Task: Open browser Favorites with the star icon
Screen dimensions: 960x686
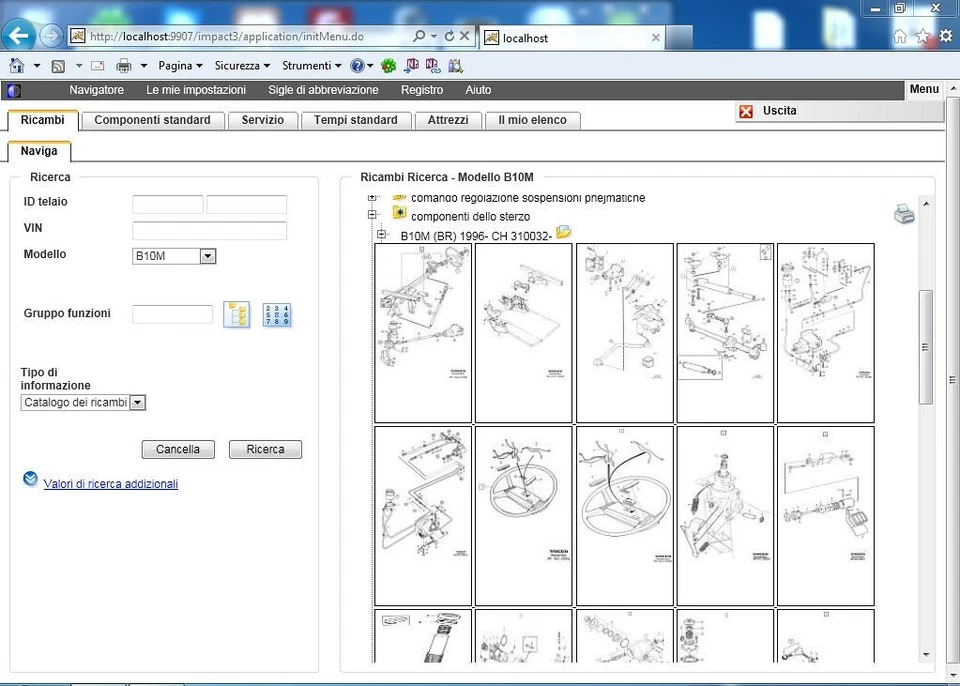Action: point(922,36)
